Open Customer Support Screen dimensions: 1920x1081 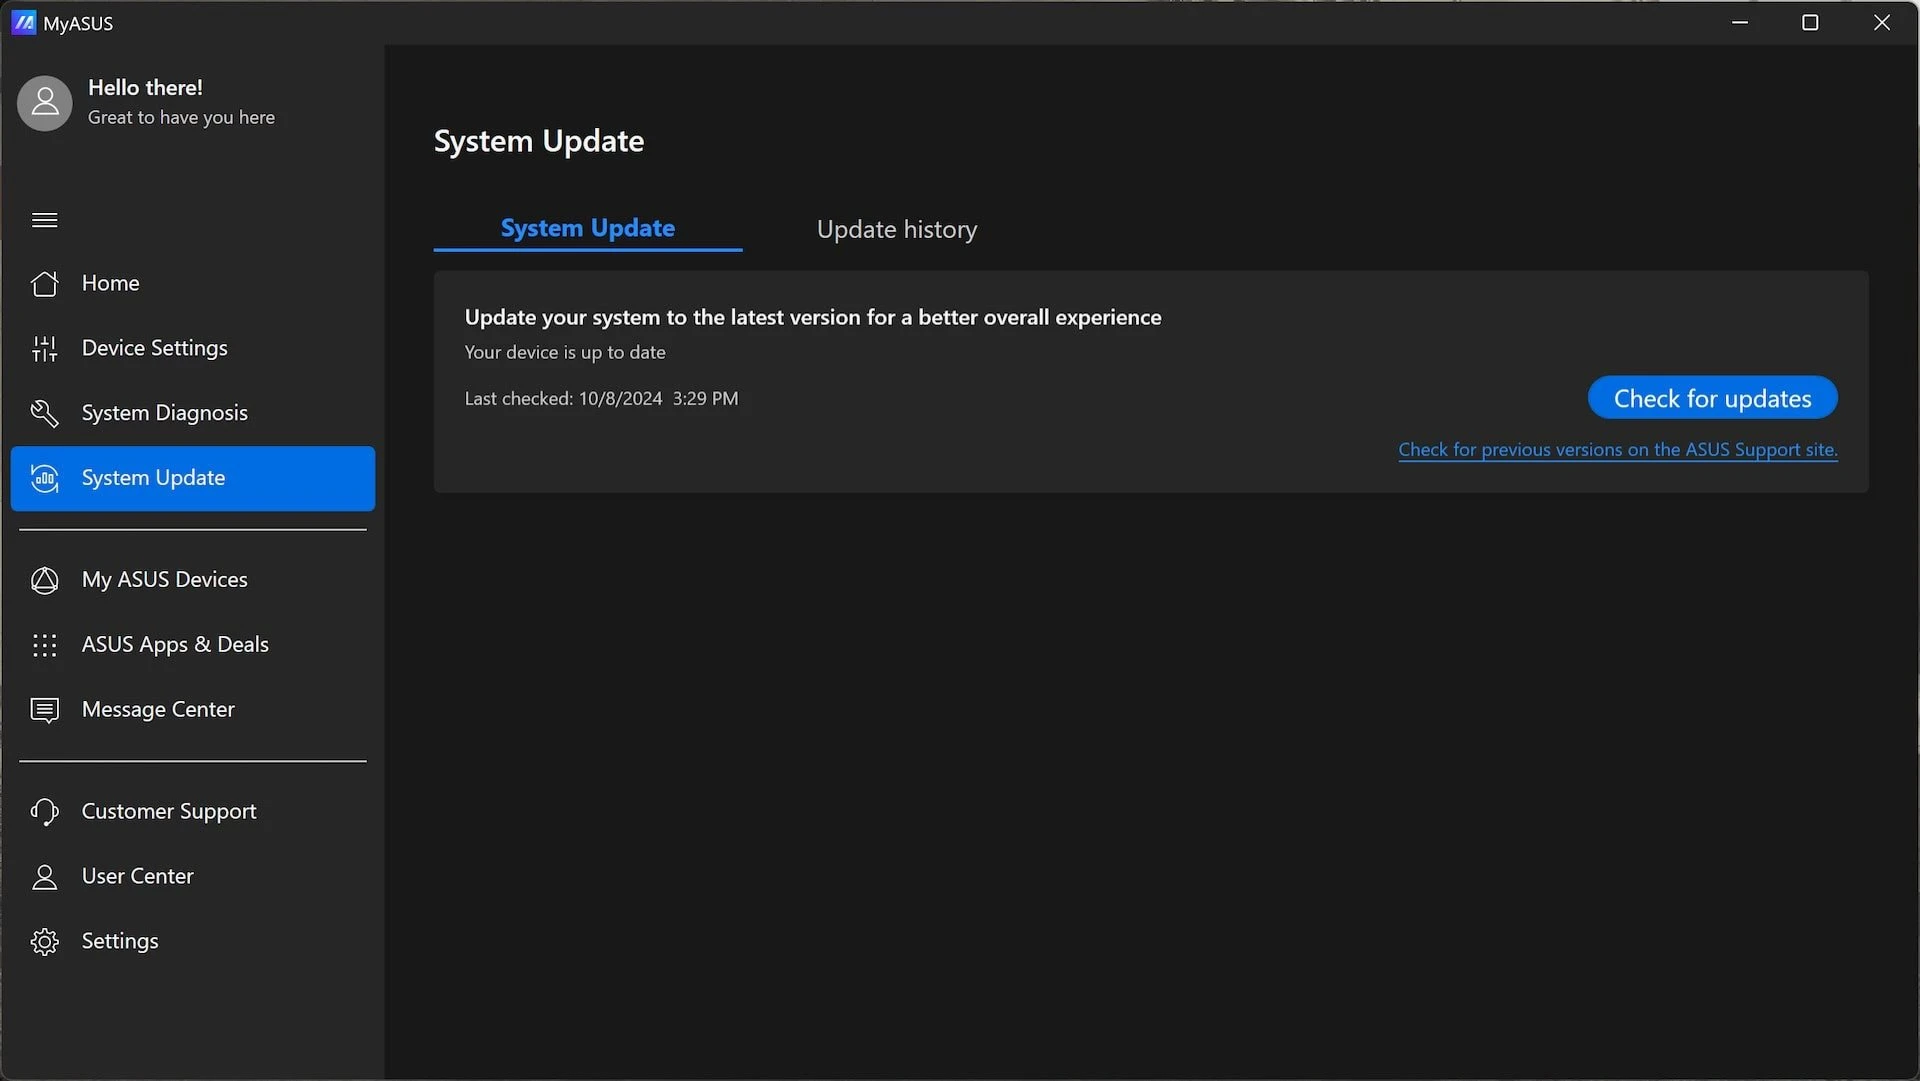coord(193,812)
